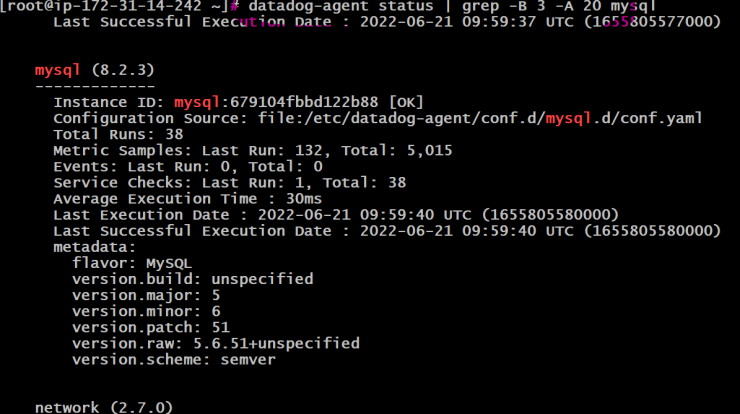Screen dimensions: 740x414
Task: Click the version.raw 5.6.51+unspecified value
Action: pyautogui.click(x=276, y=343)
